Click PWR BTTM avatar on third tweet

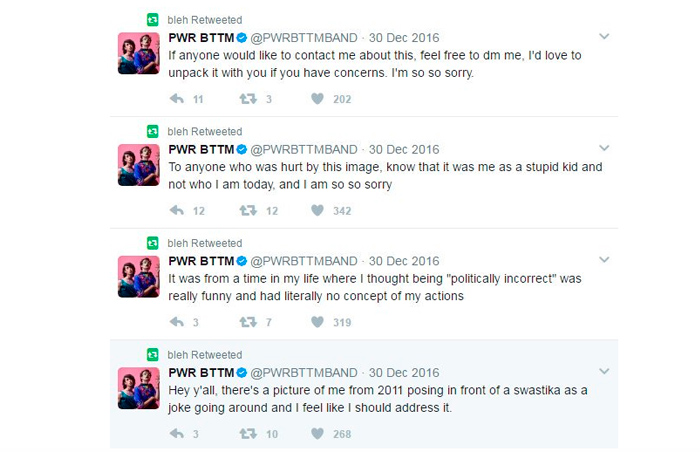point(139,277)
